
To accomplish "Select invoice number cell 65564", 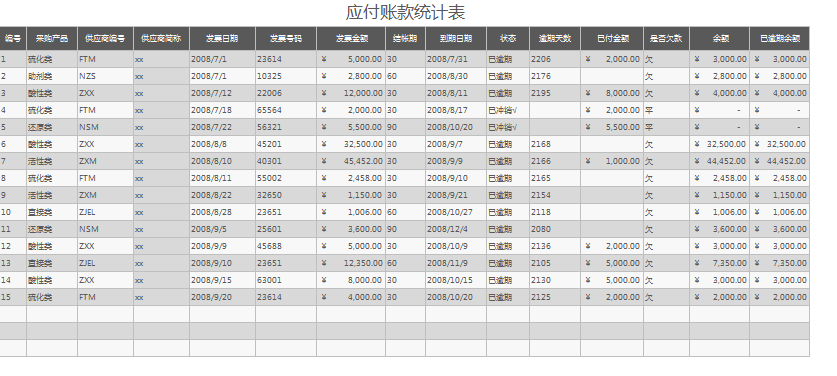I will pyautogui.click(x=286, y=111).
